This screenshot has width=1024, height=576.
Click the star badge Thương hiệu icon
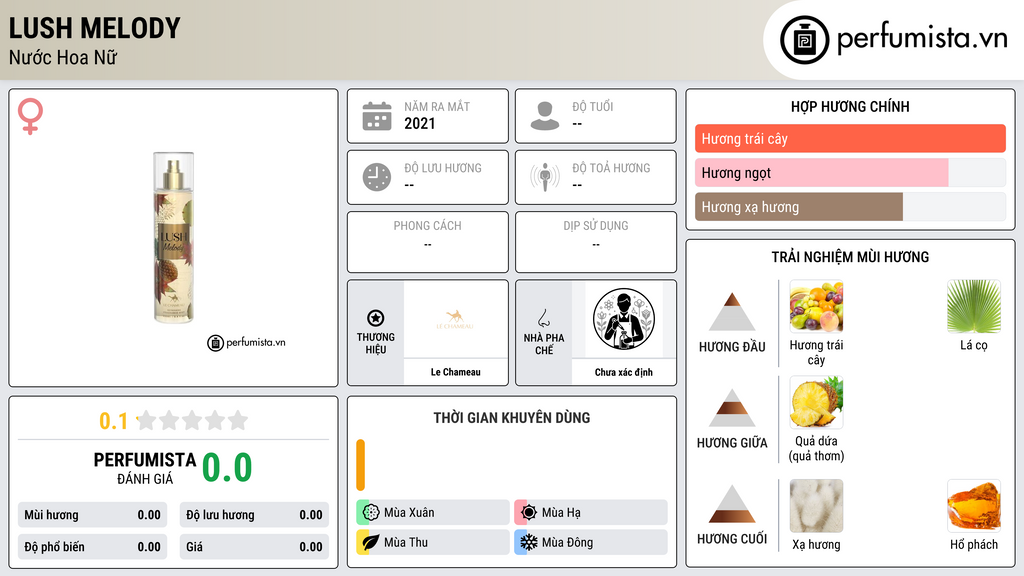coord(376,318)
